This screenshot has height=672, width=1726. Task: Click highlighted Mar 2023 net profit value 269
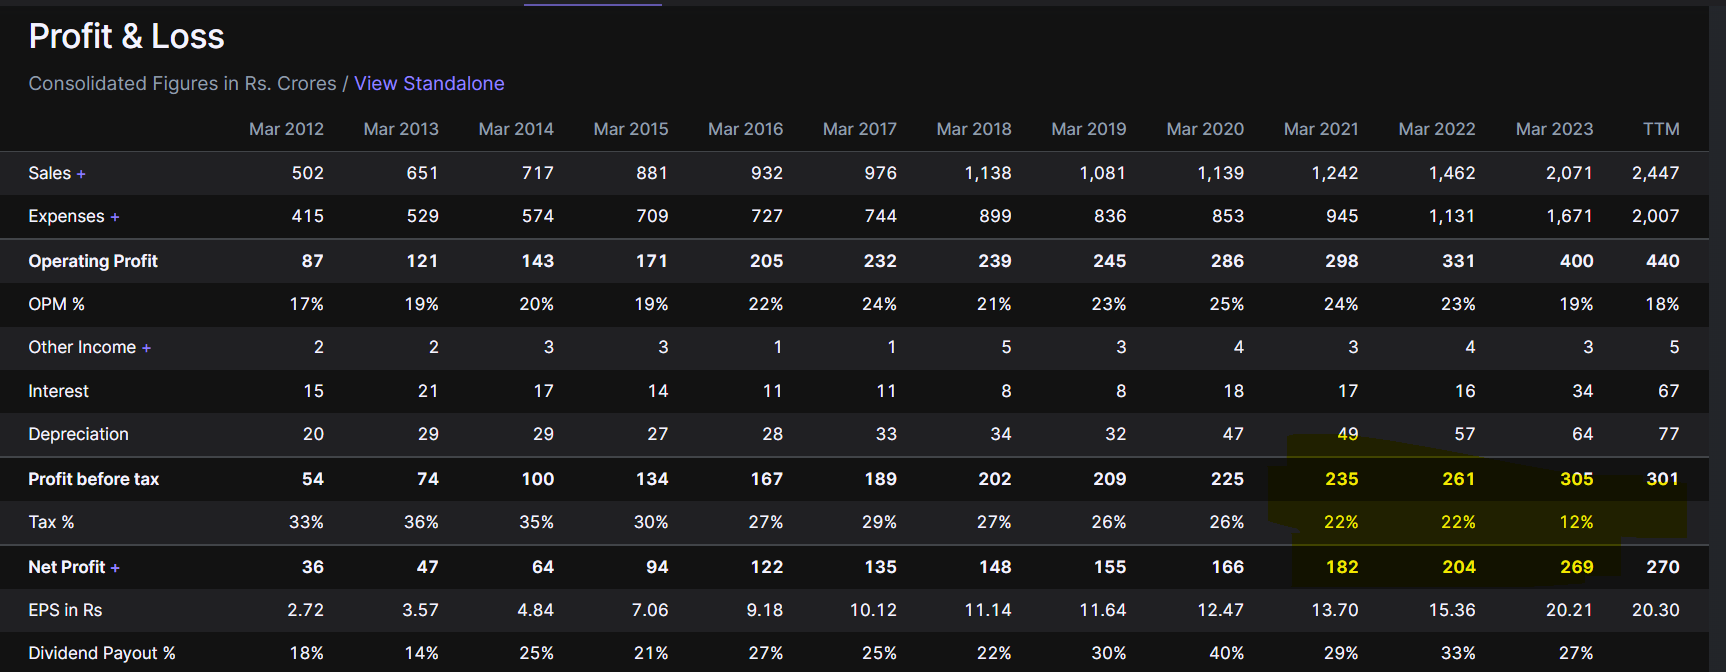coord(1576,567)
